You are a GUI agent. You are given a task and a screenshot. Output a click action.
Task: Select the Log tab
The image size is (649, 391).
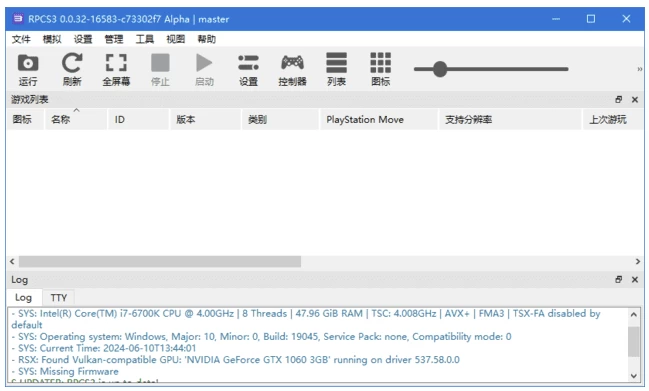point(24,297)
